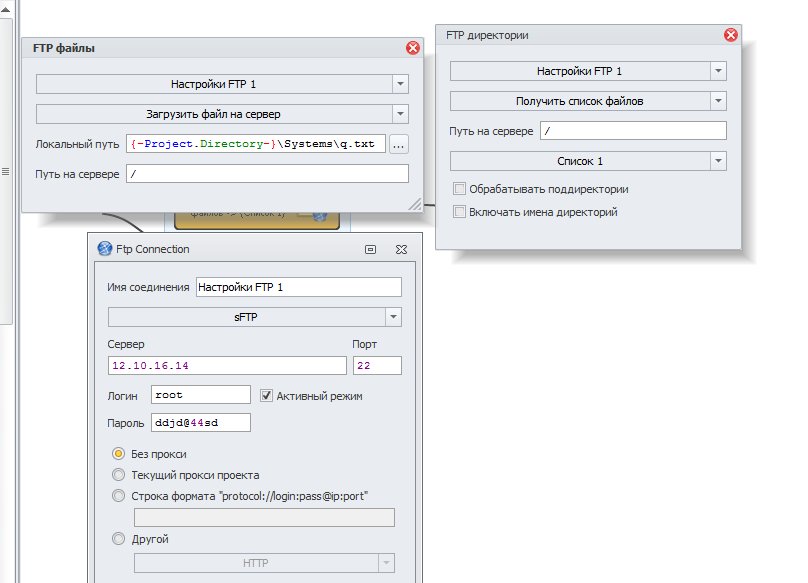
Task: Click Путь на сервере field in FTP директории
Action: (633, 131)
